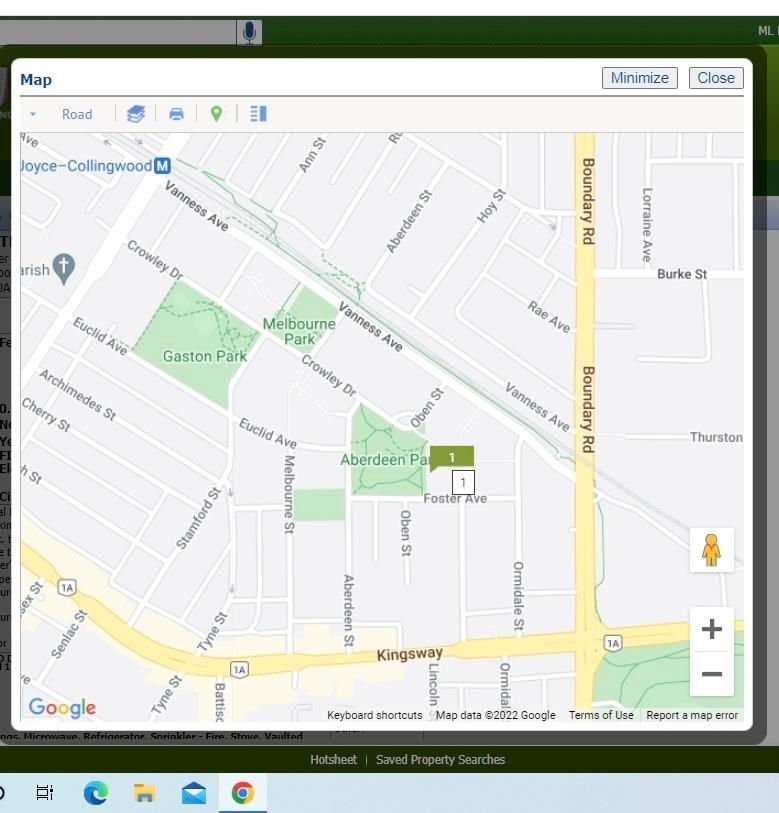Zoom in with the plus button

coord(712,628)
